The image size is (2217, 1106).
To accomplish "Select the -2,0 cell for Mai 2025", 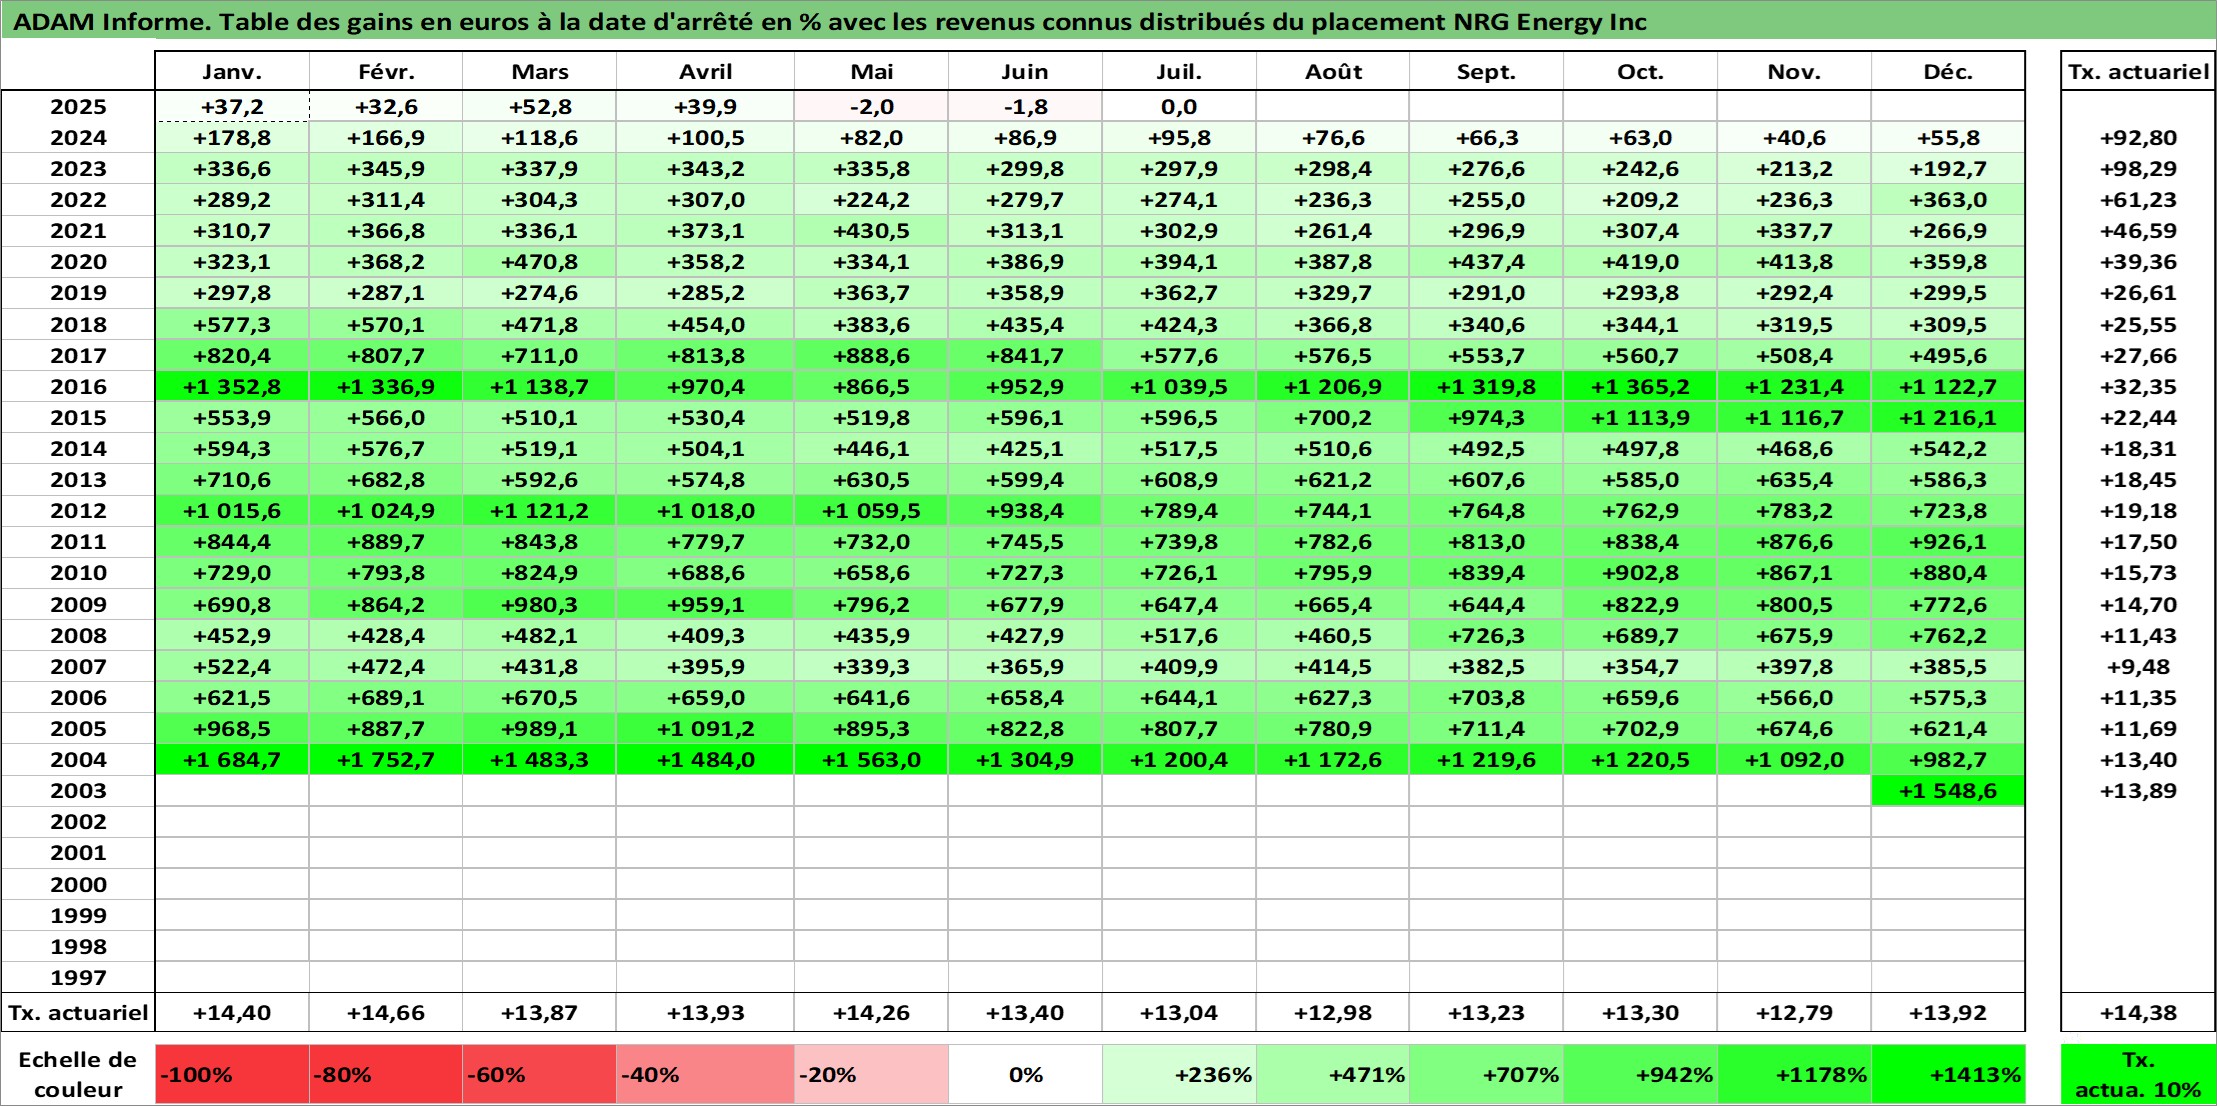I will pos(871,107).
